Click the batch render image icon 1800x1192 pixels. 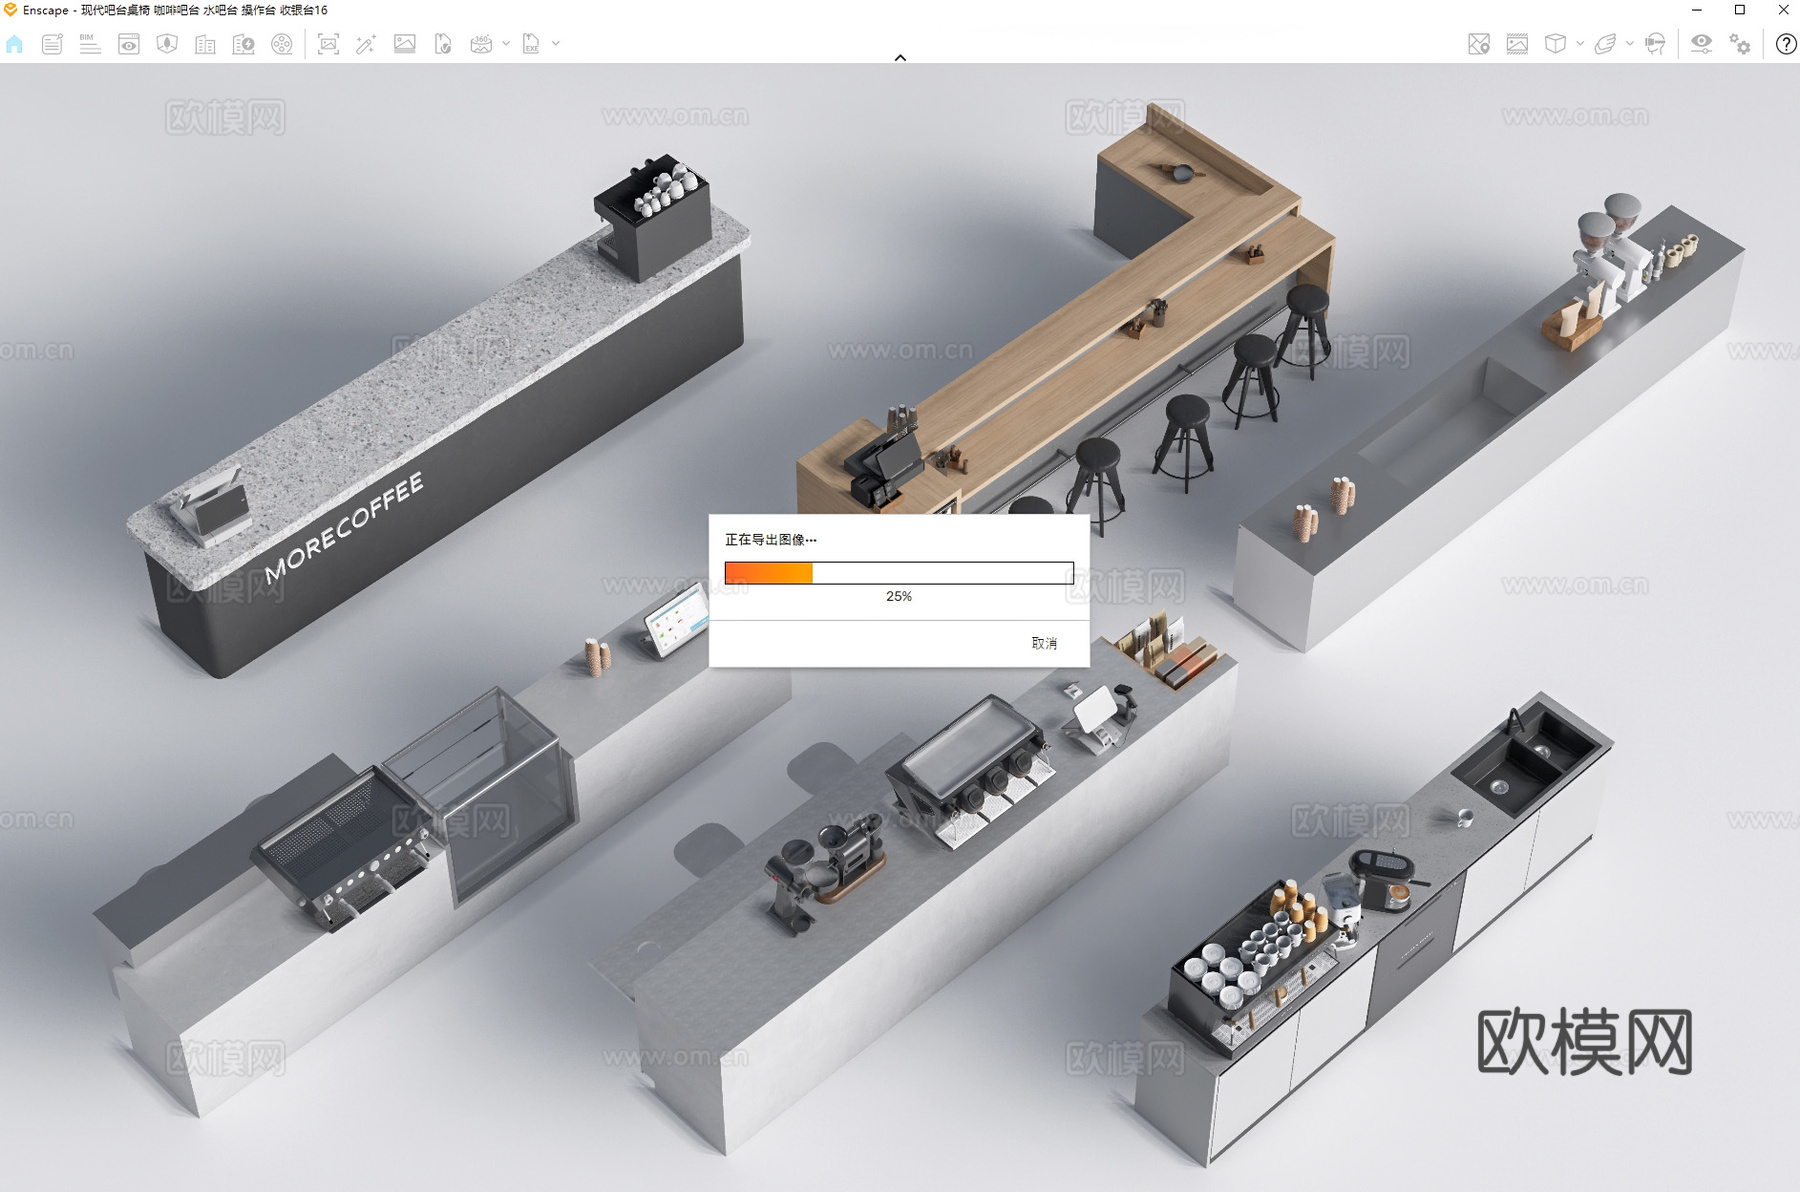pyautogui.click(x=405, y=44)
